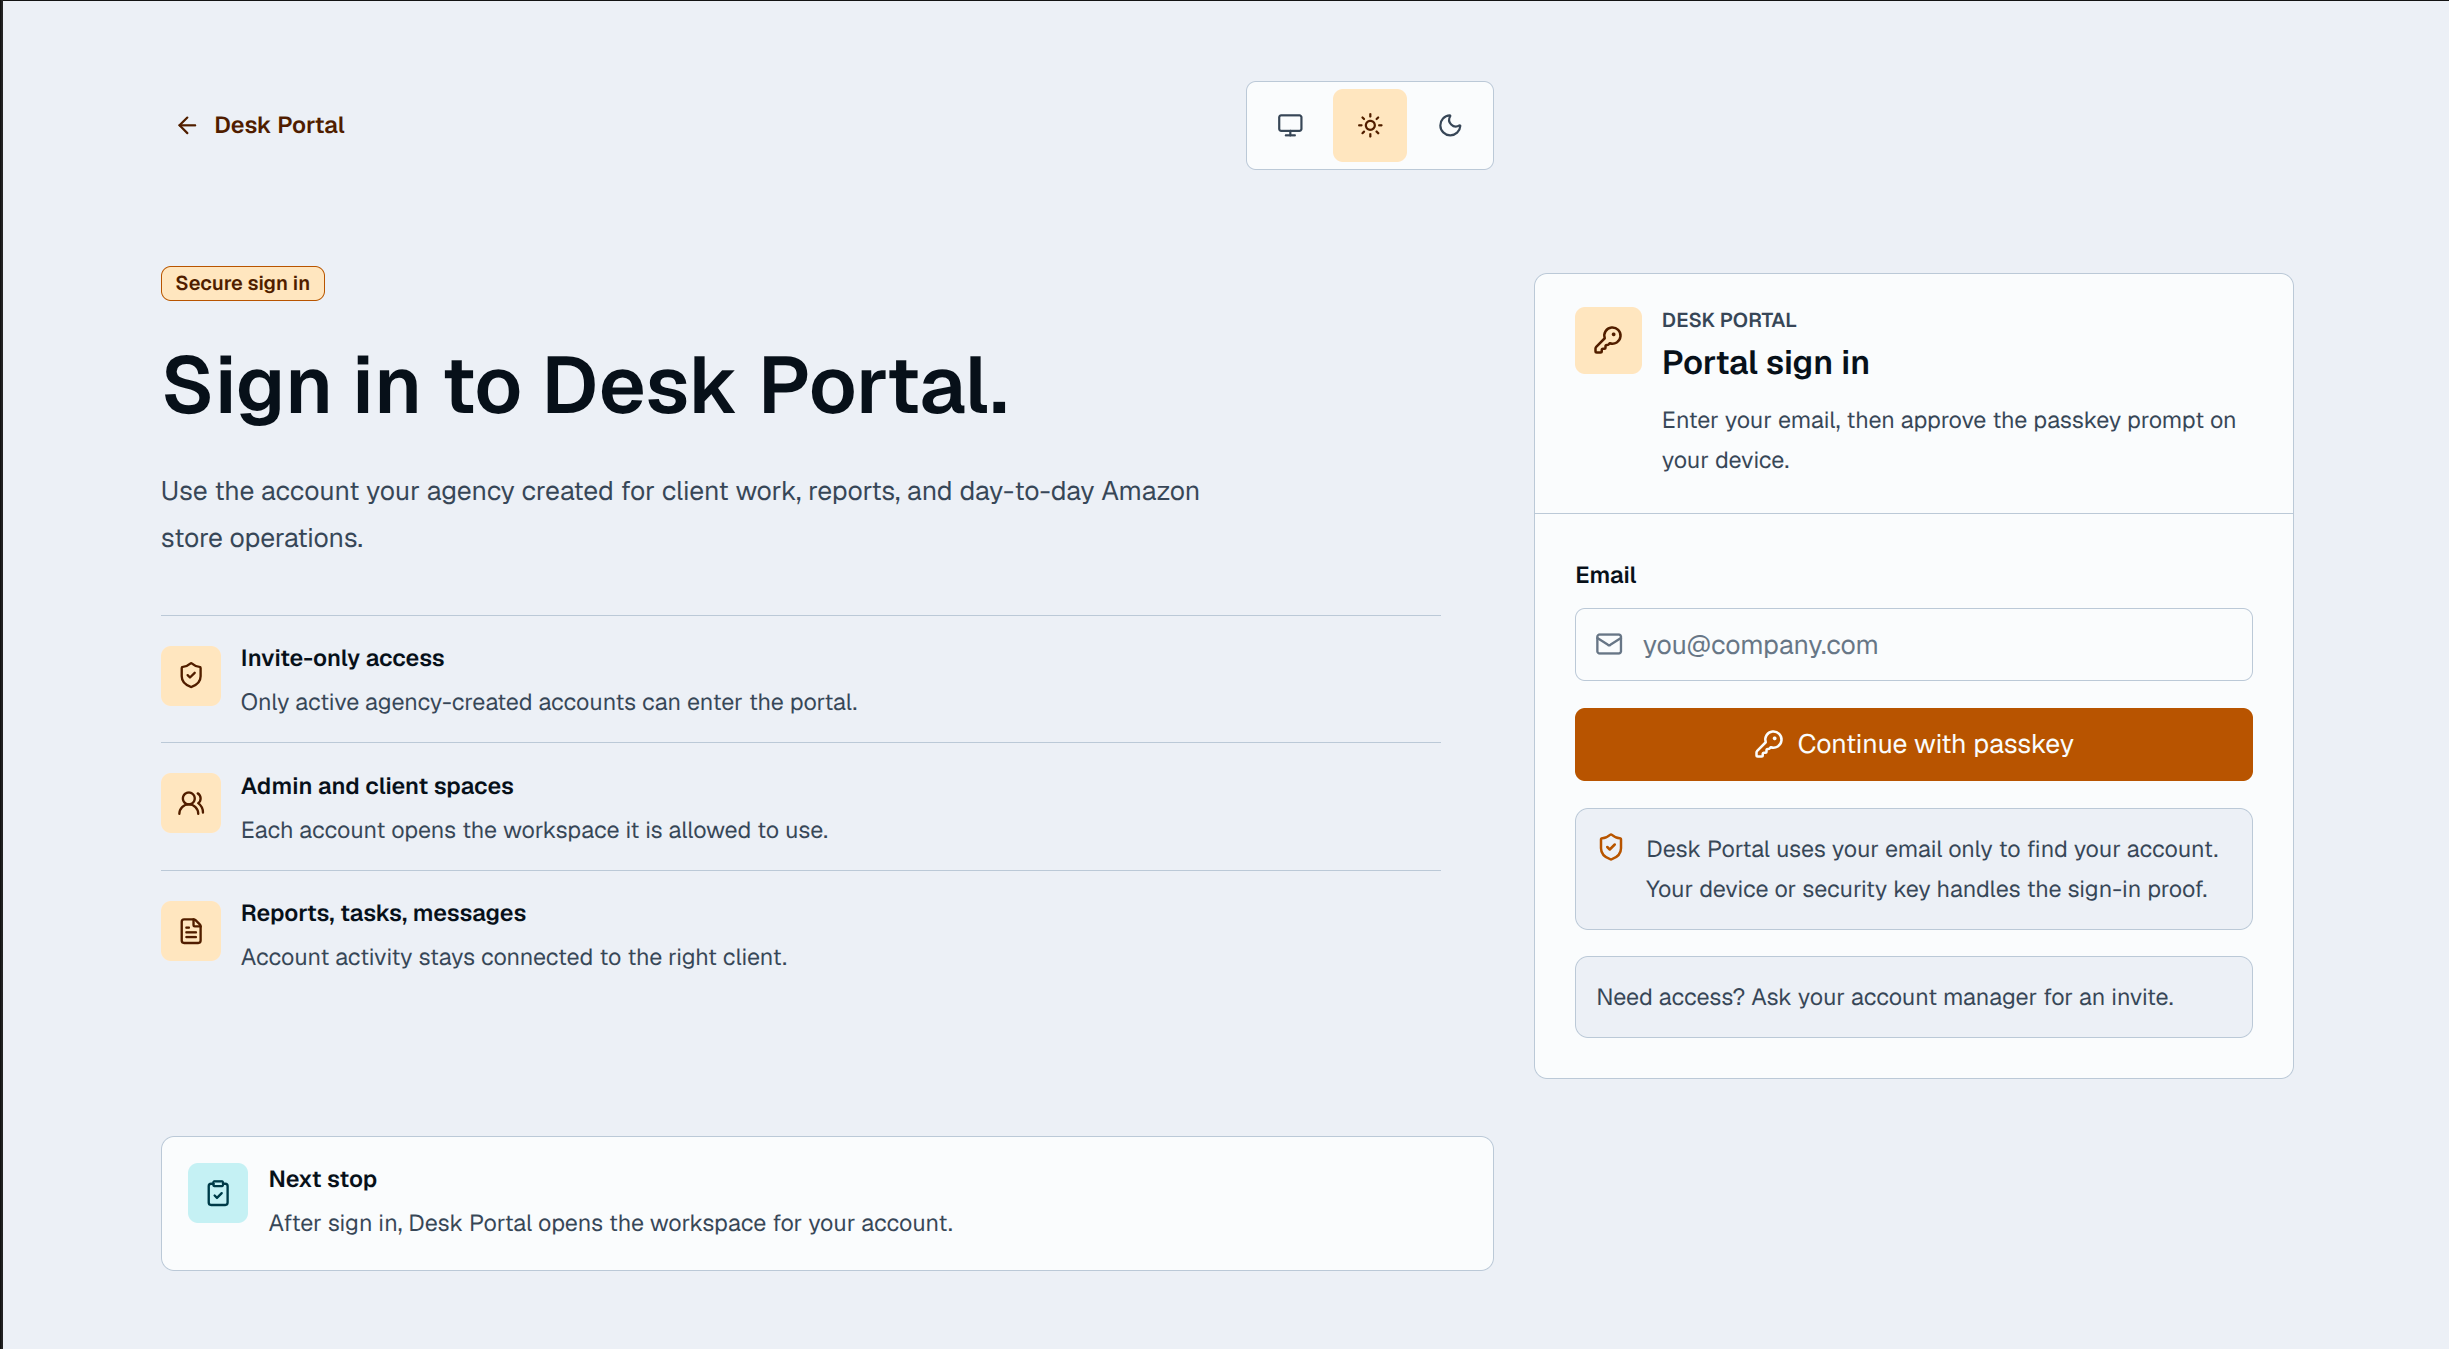Click the Secure sign in badge

pos(243,283)
